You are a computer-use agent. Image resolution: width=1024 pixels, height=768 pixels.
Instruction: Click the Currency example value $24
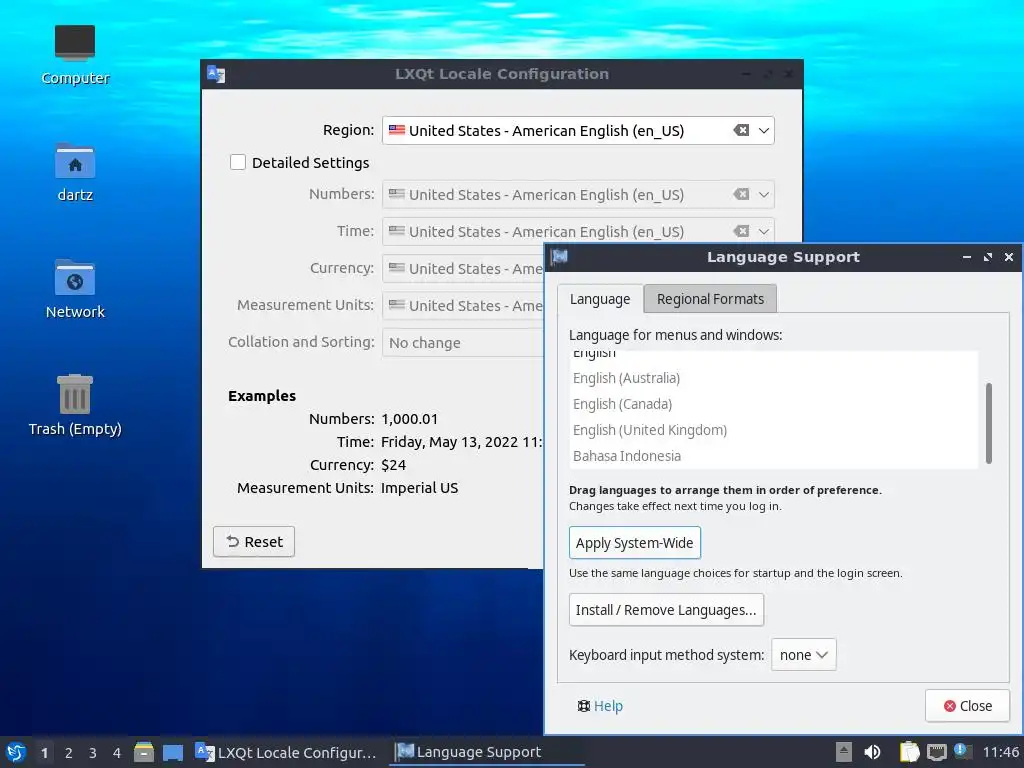[x=394, y=465]
